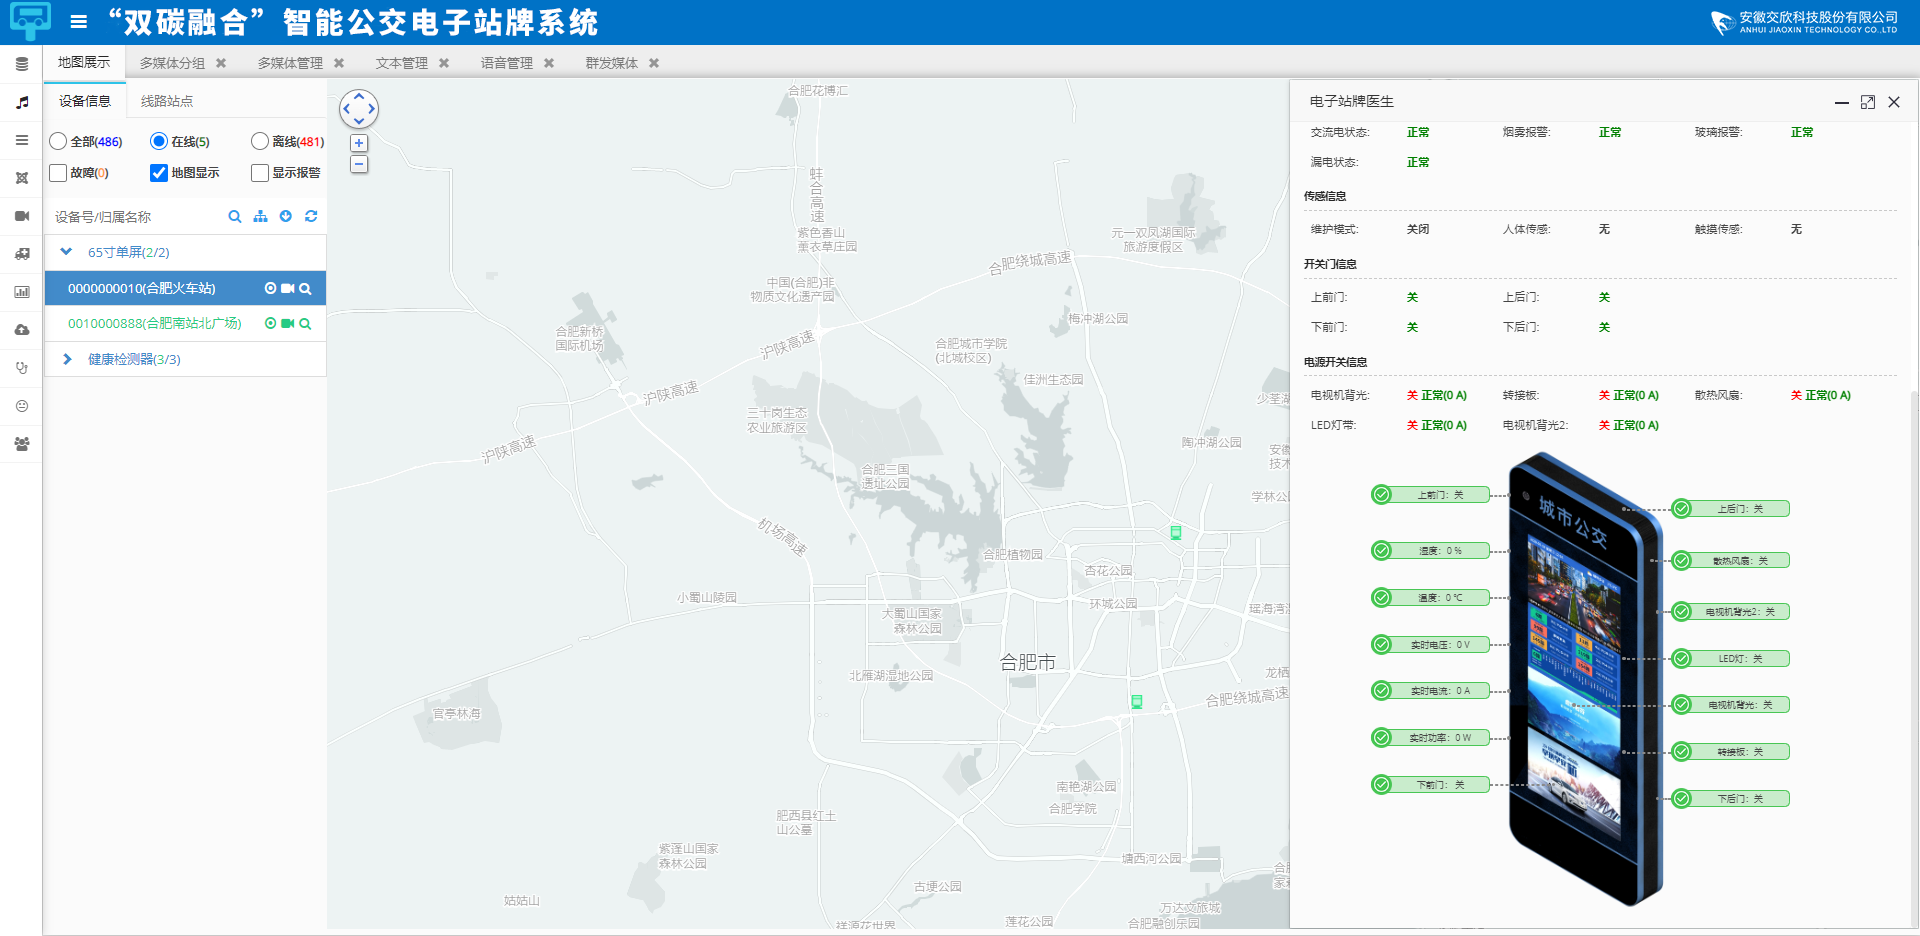Viewport: 1920px width, 936px height.
Task: Click the stethoscope icon in left sidebar
Action: pyautogui.click(x=22, y=368)
